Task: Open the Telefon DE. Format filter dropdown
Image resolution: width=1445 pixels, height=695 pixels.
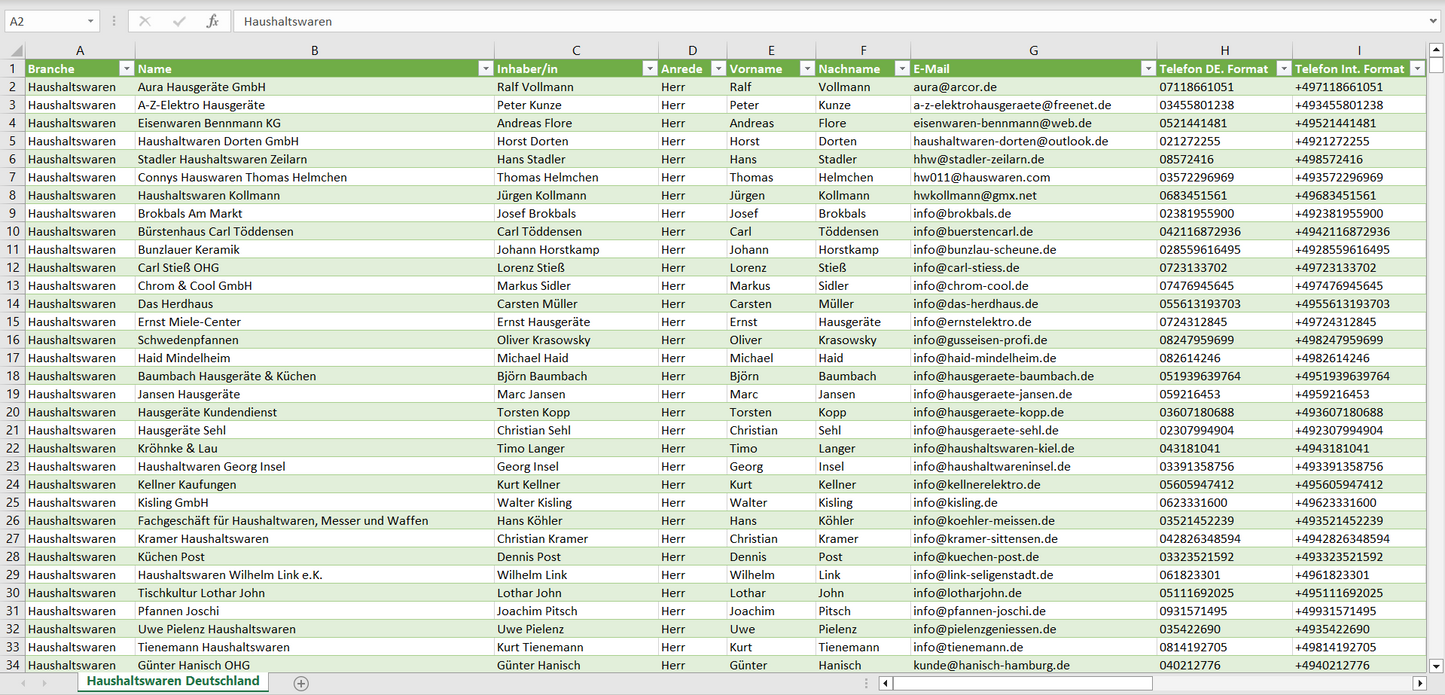Action: coord(1282,69)
